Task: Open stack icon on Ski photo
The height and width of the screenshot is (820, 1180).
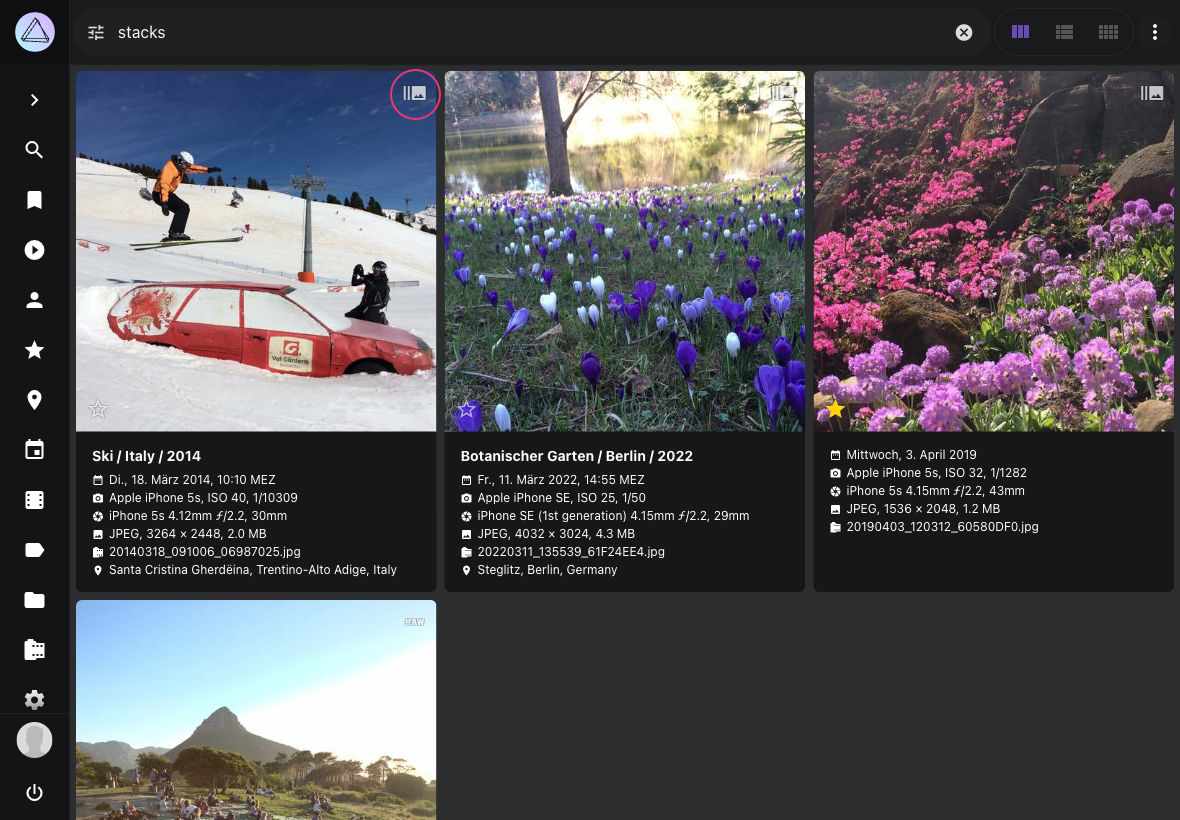Action: (x=415, y=93)
